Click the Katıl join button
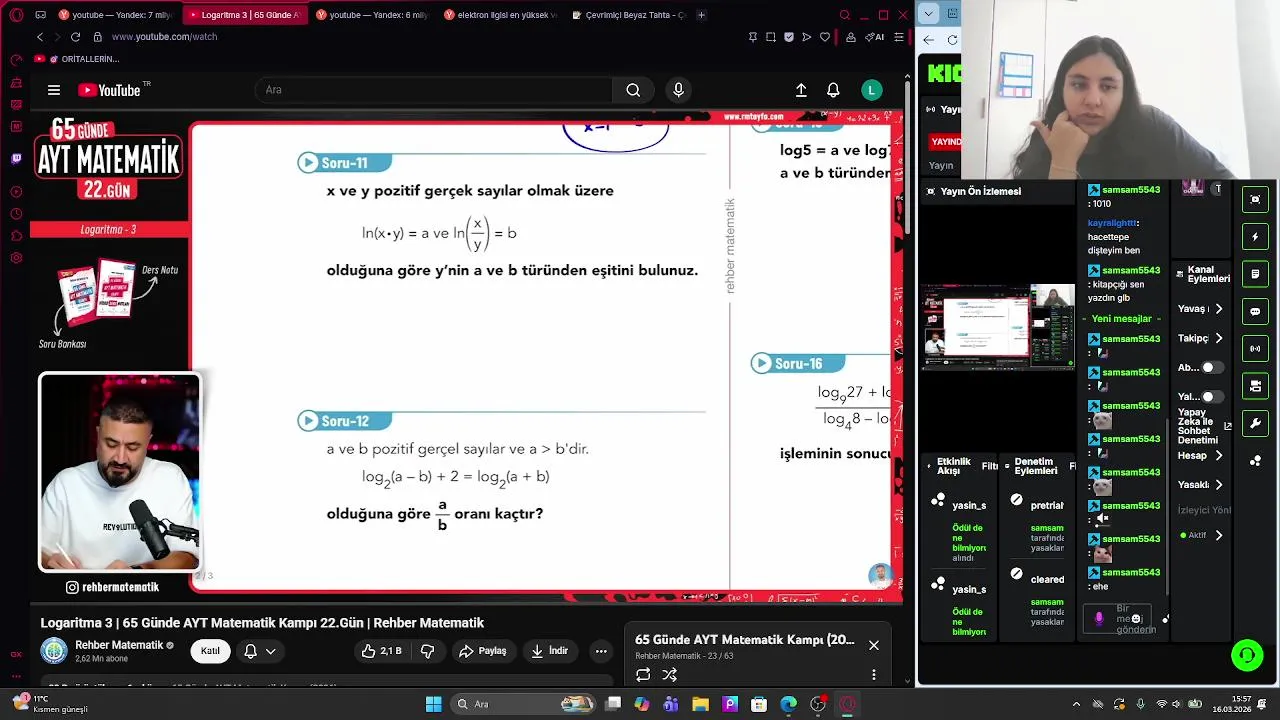The height and width of the screenshot is (720, 1280). (x=210, y=651)
